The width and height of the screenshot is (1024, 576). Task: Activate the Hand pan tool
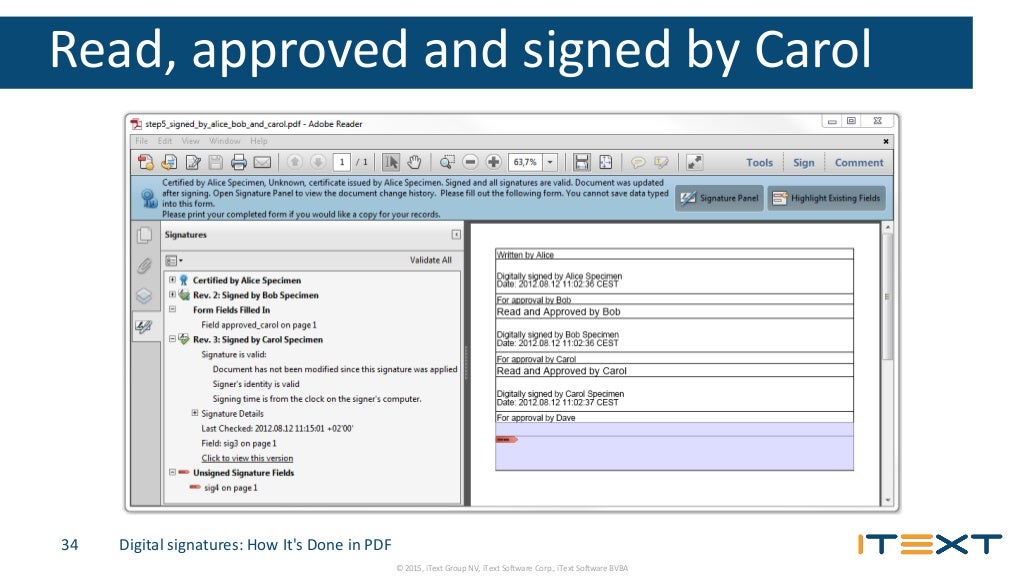(x=414, y=162)
